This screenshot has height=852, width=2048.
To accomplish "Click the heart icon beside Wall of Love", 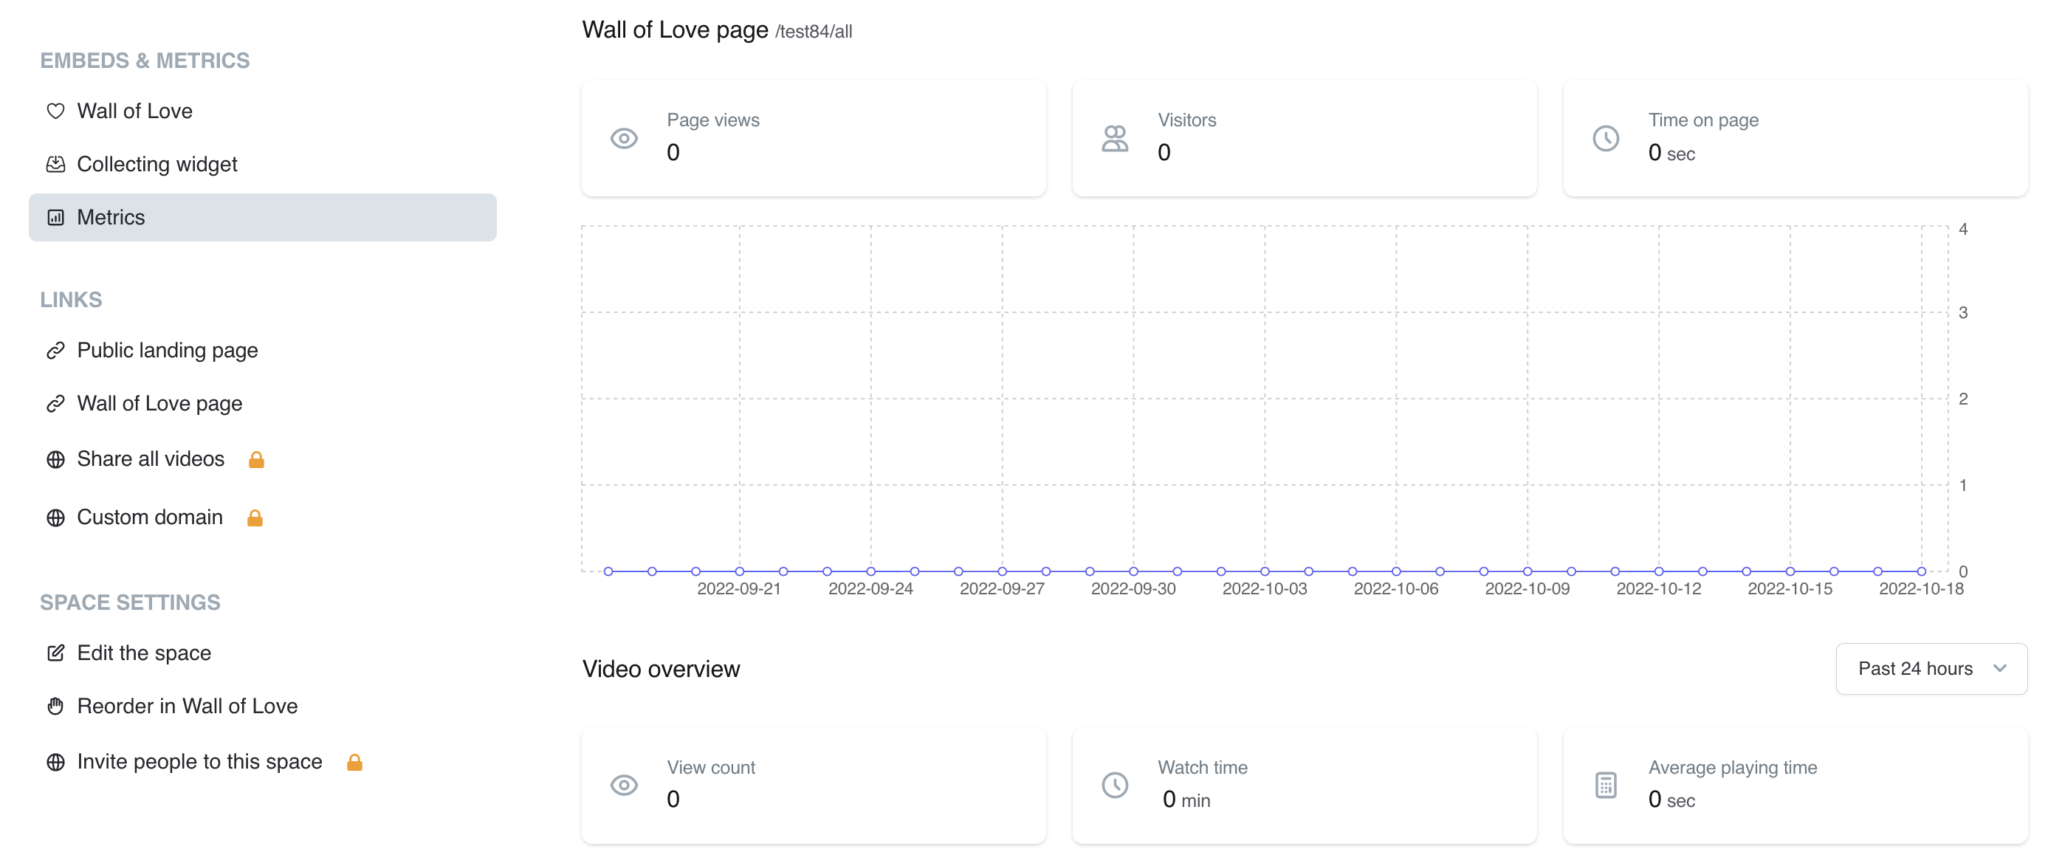I will [x=56, y=111].
